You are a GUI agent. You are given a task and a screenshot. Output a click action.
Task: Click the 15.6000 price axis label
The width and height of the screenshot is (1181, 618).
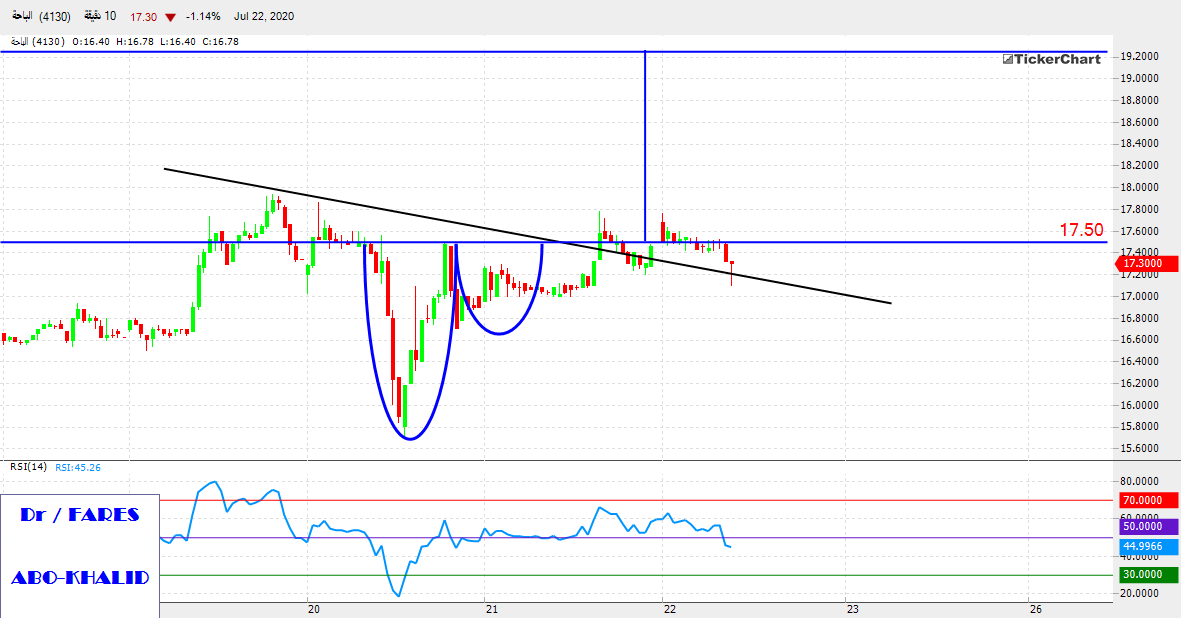pos(1139,449)
